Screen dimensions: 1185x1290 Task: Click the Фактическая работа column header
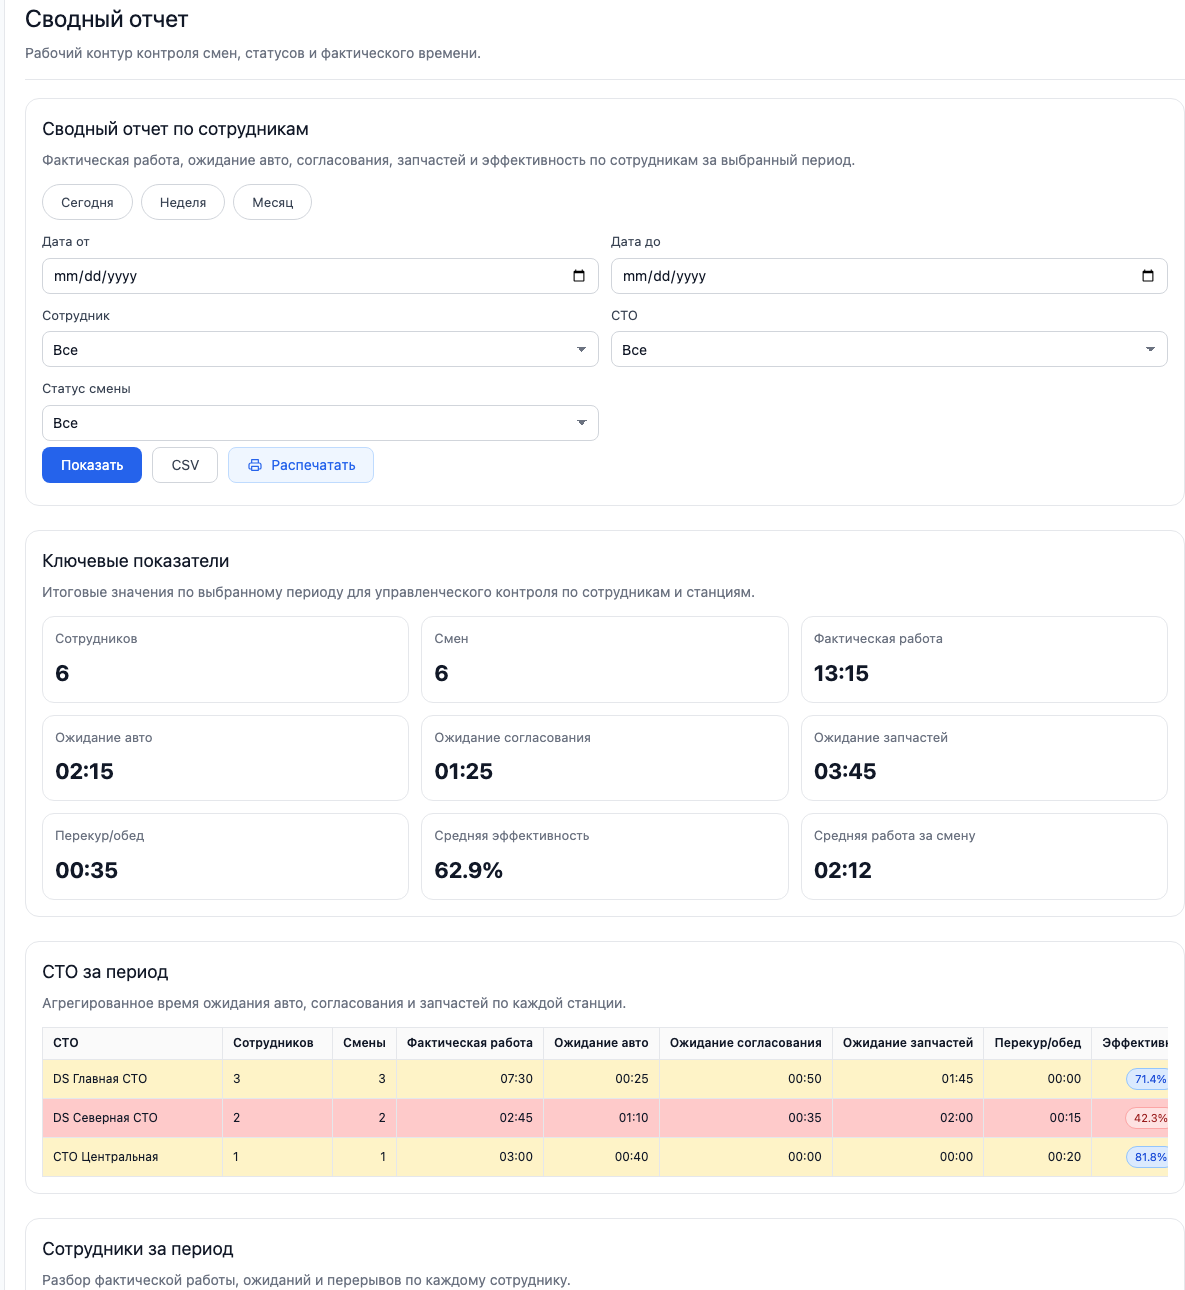(x=469, y=1043)
